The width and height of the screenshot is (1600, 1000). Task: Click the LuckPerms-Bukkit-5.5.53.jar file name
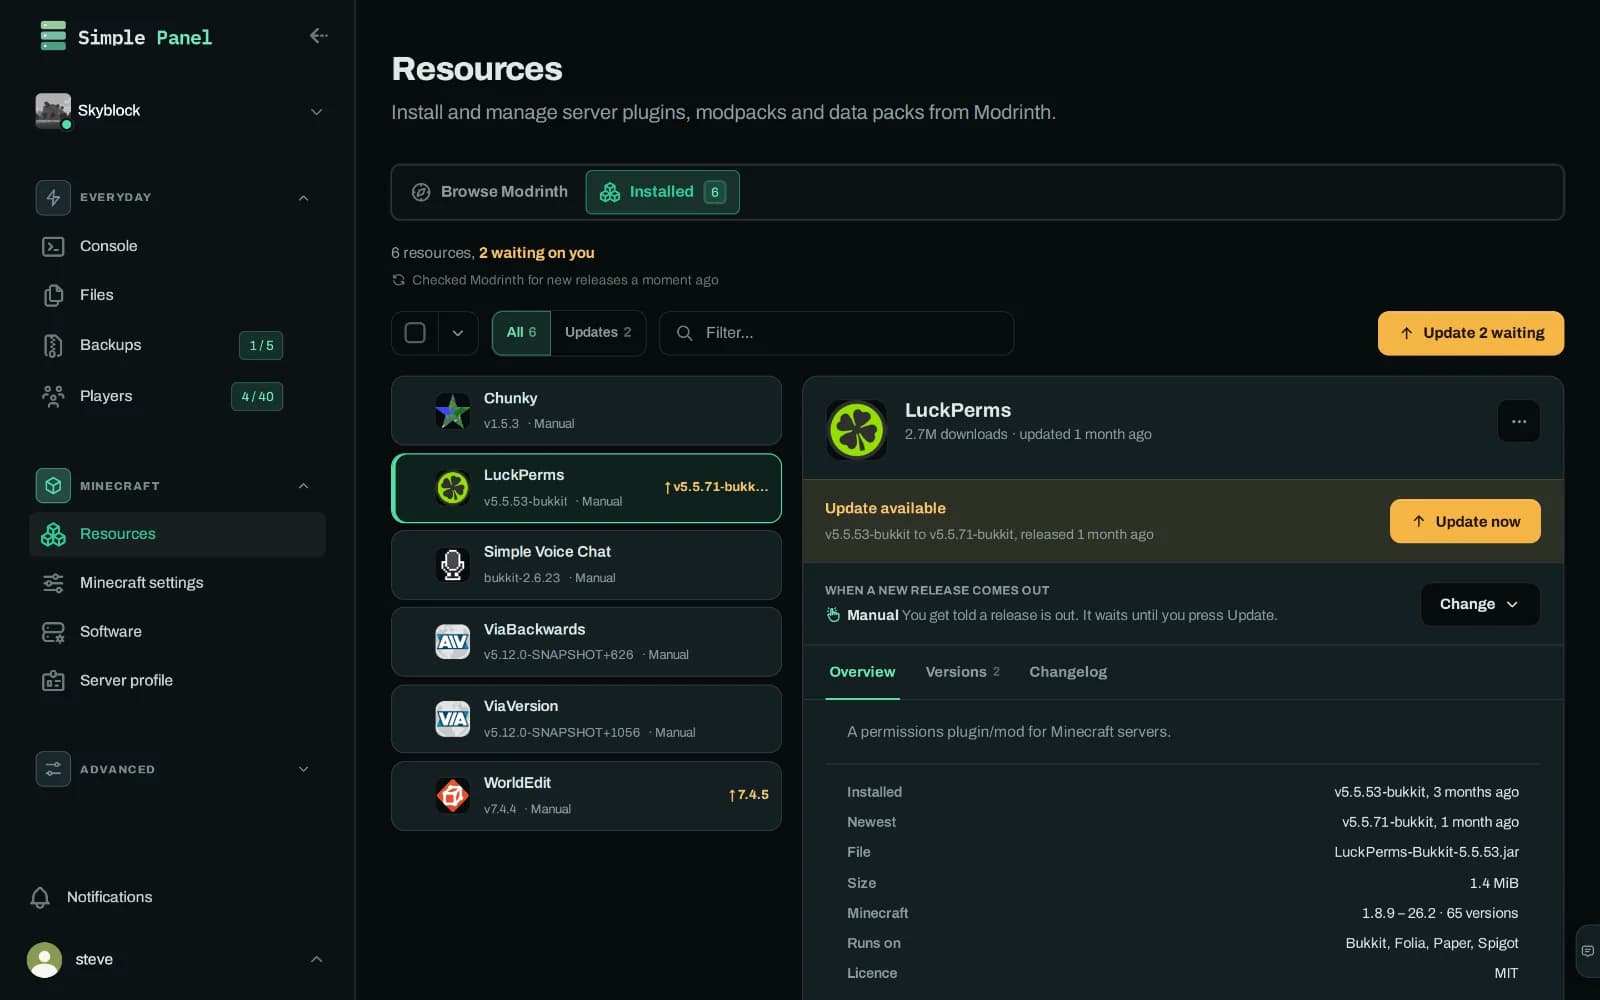pyautogui.click(x=1426, y=852)
